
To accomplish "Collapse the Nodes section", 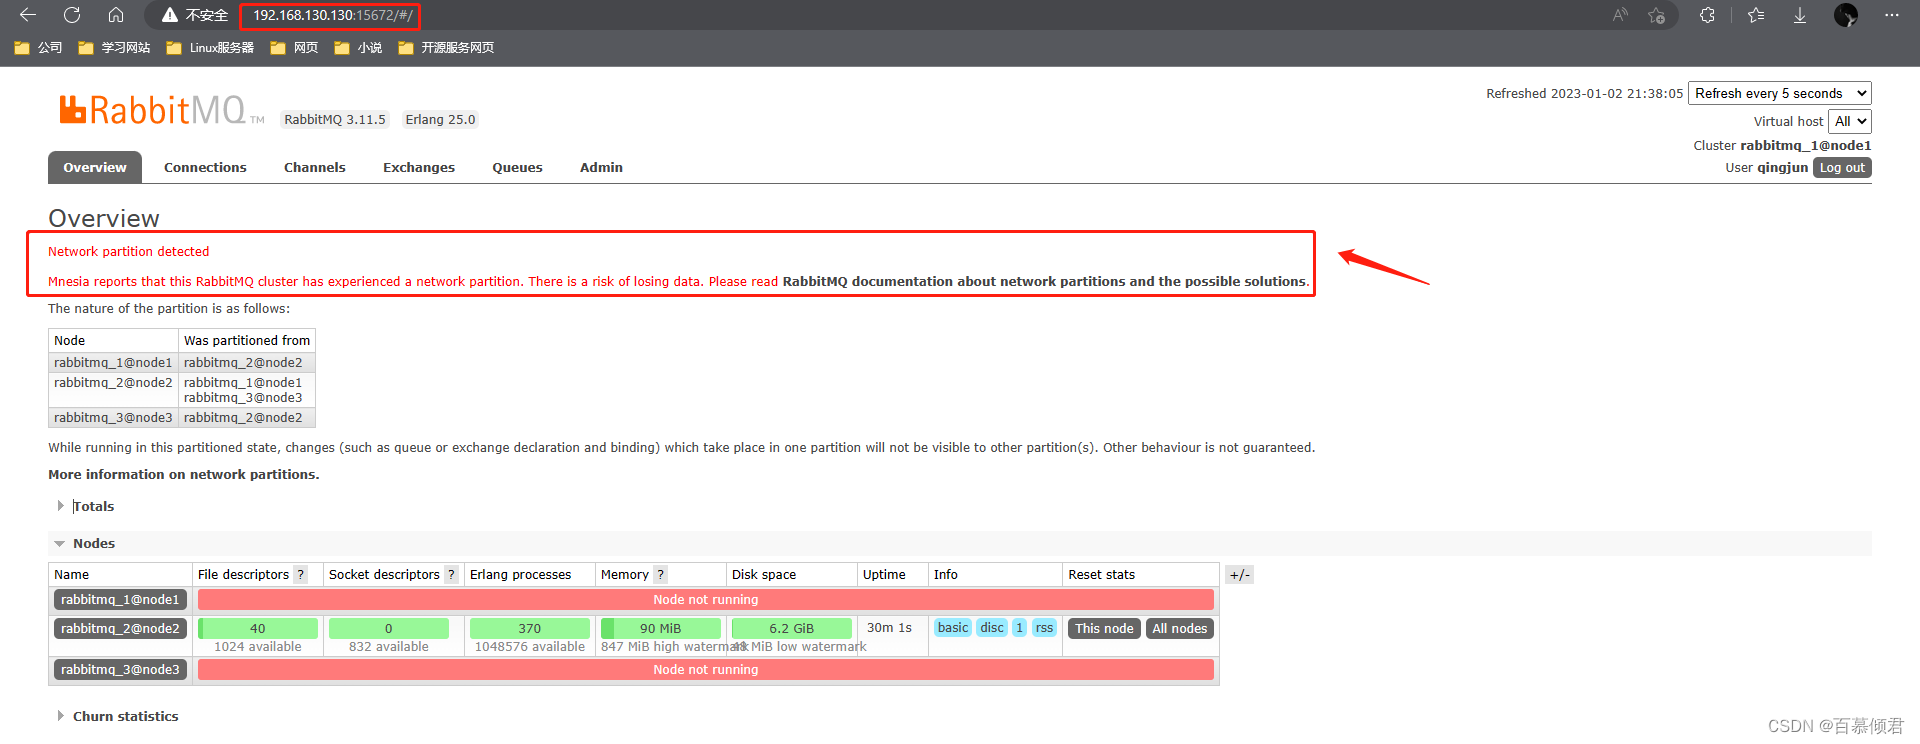I will tap(94, 543).
